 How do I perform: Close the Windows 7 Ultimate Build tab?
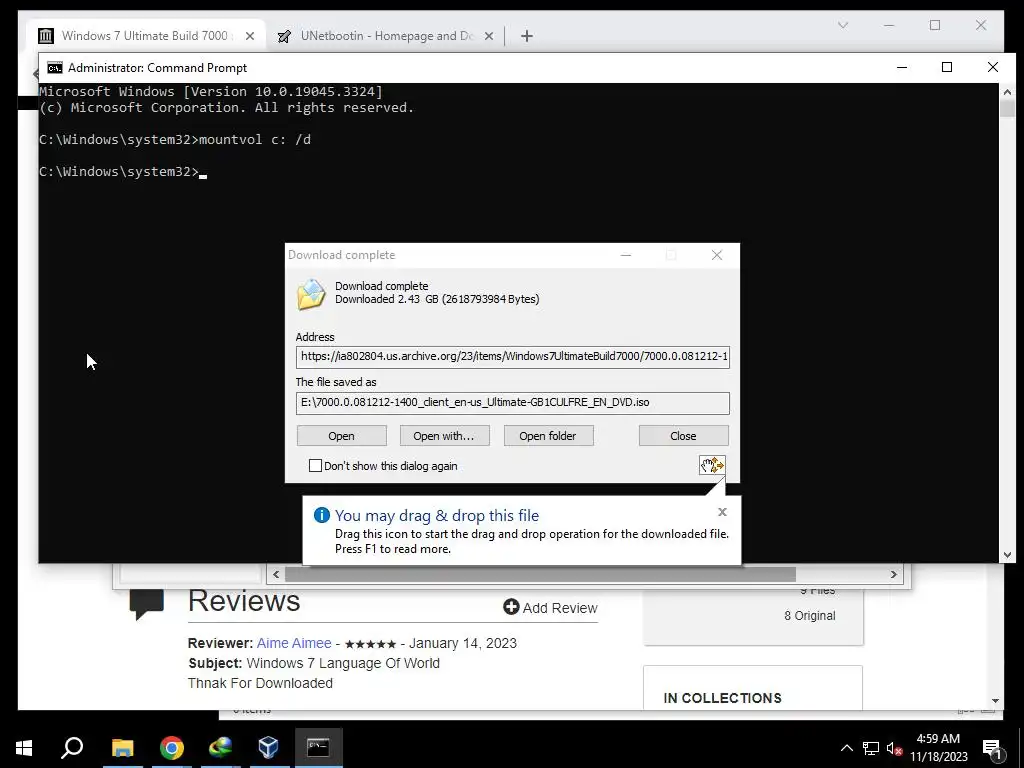(249, 36)
